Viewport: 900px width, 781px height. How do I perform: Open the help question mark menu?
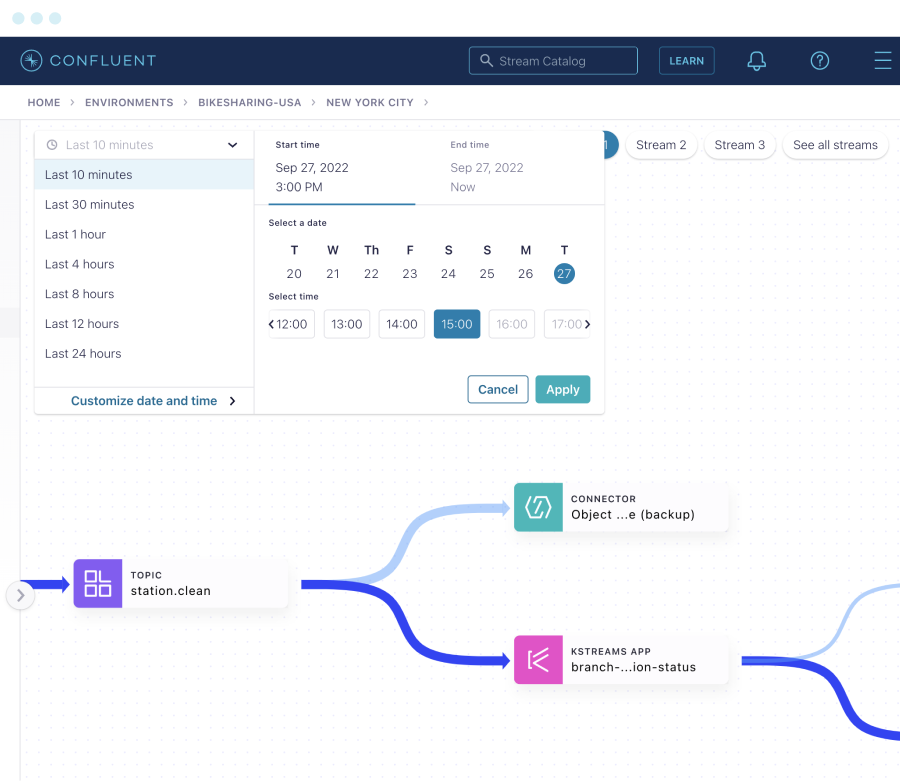click(x=819, y=60)
